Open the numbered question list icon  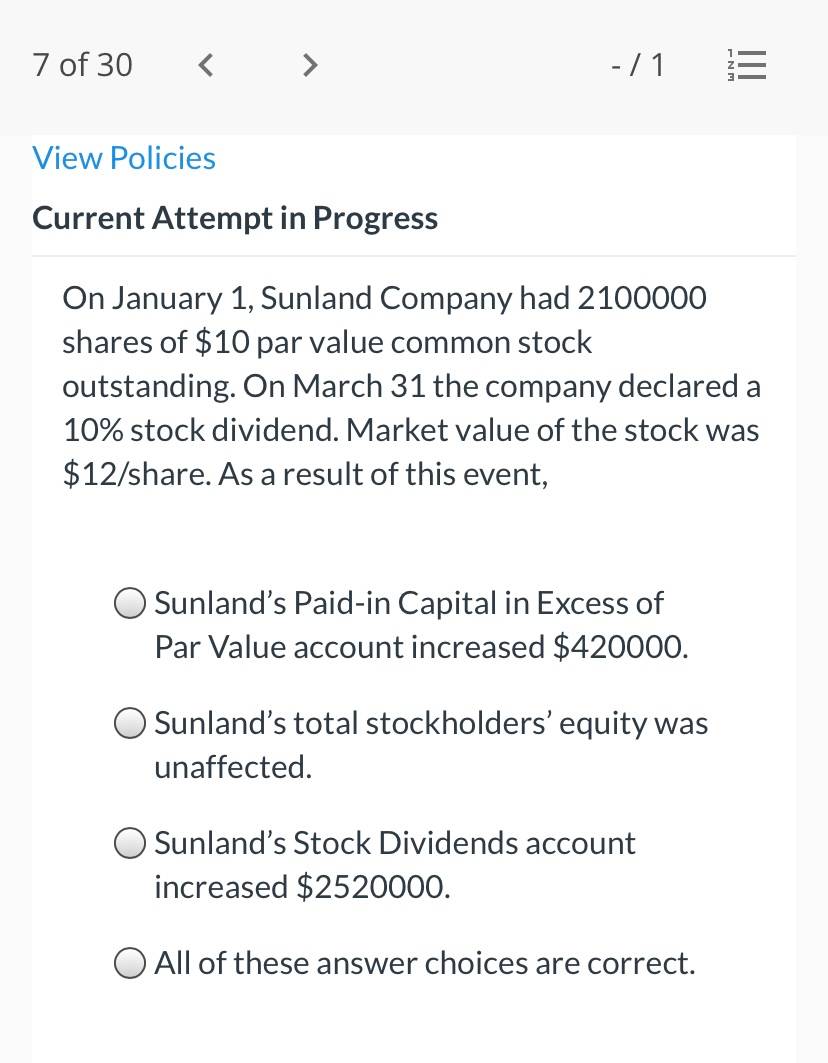[x=747, y=65]
